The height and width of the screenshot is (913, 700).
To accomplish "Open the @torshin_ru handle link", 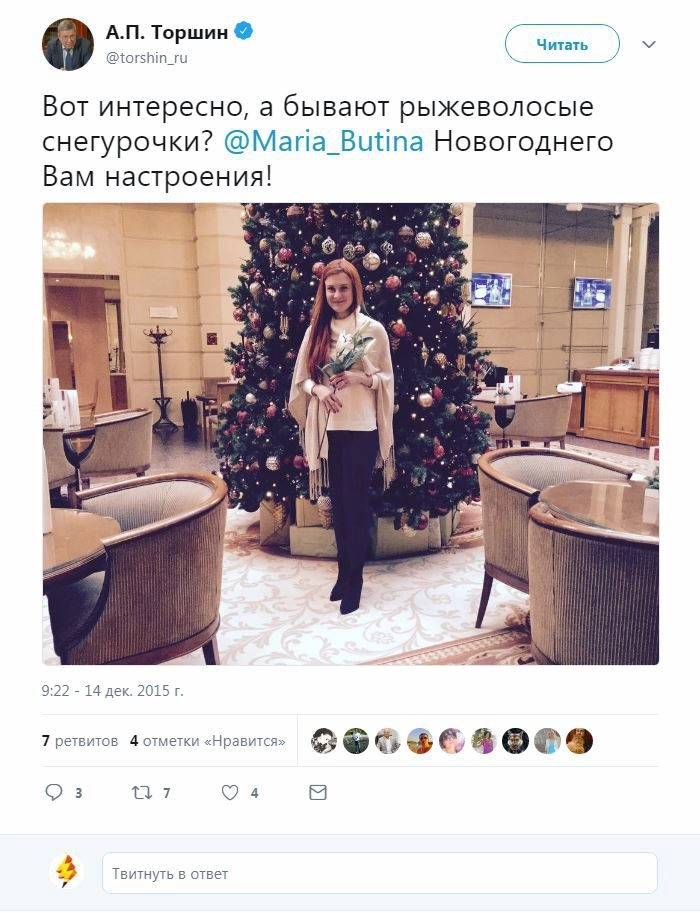I will 147,58.
